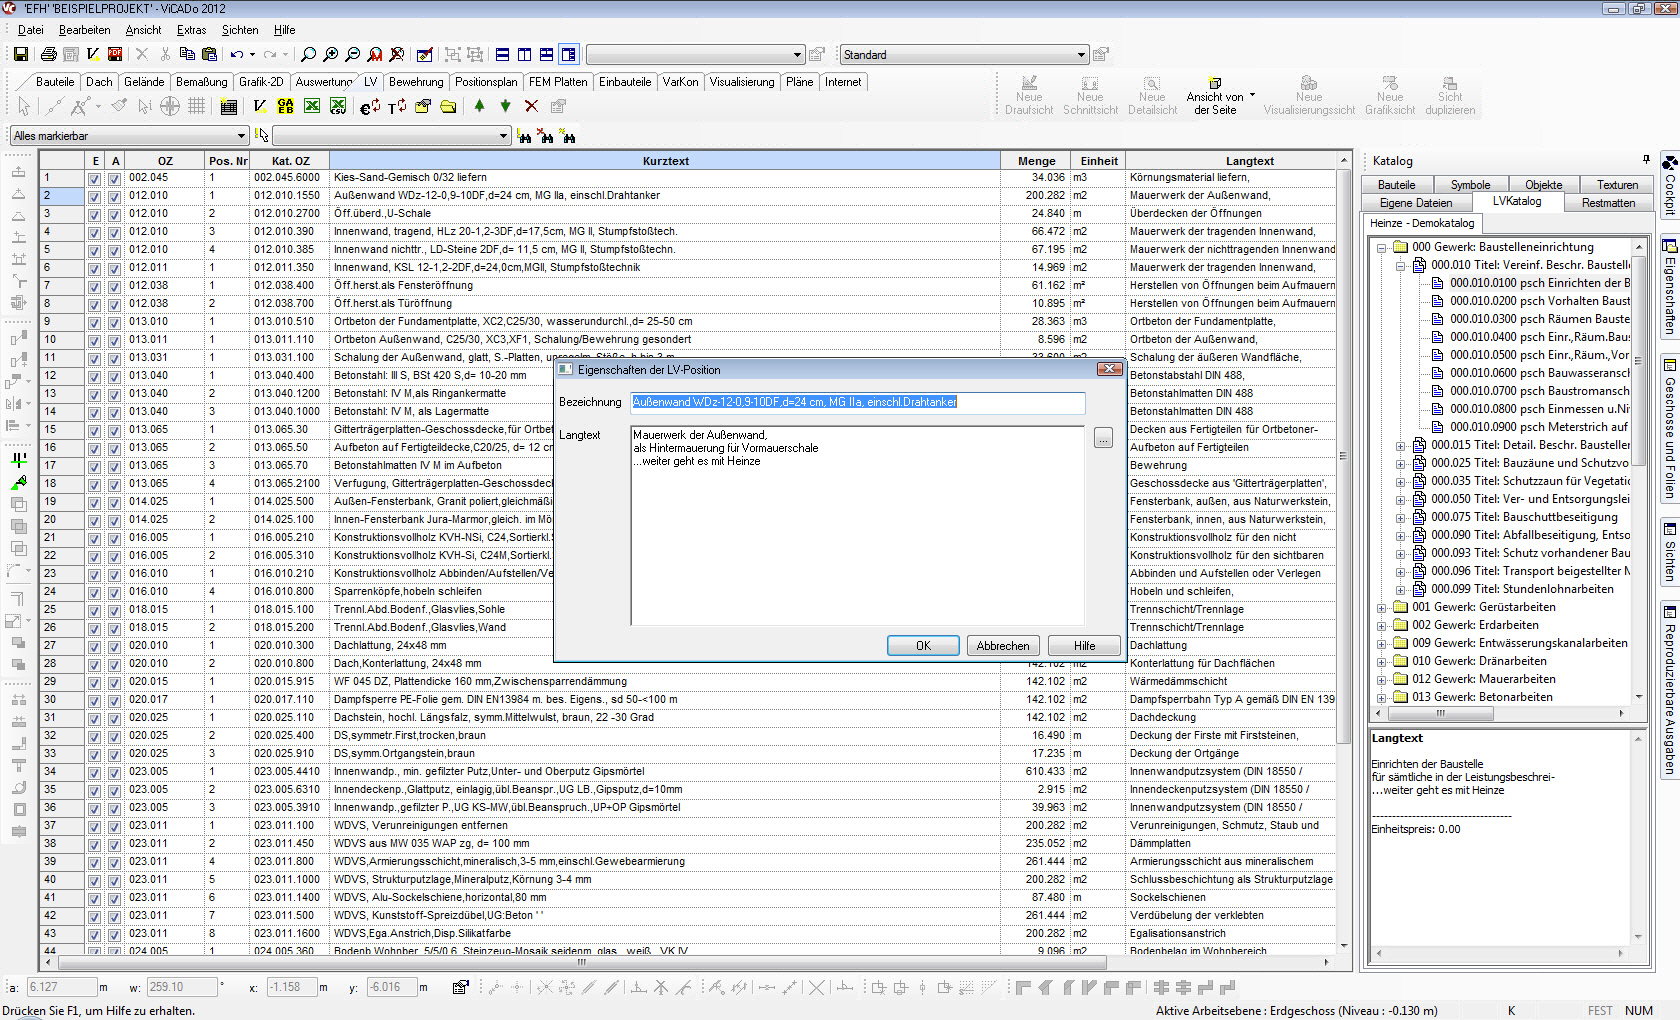This screenshot has width=1680, height=1020.
Task: Toggle column E checkbox in row 2
Action: pos(94,196)
